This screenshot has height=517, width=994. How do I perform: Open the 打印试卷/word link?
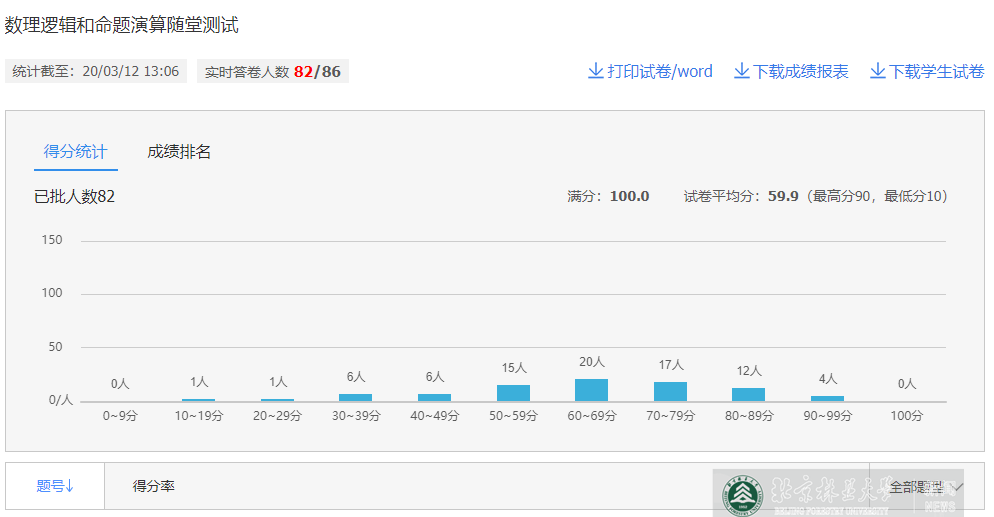[x=660, y=71]
